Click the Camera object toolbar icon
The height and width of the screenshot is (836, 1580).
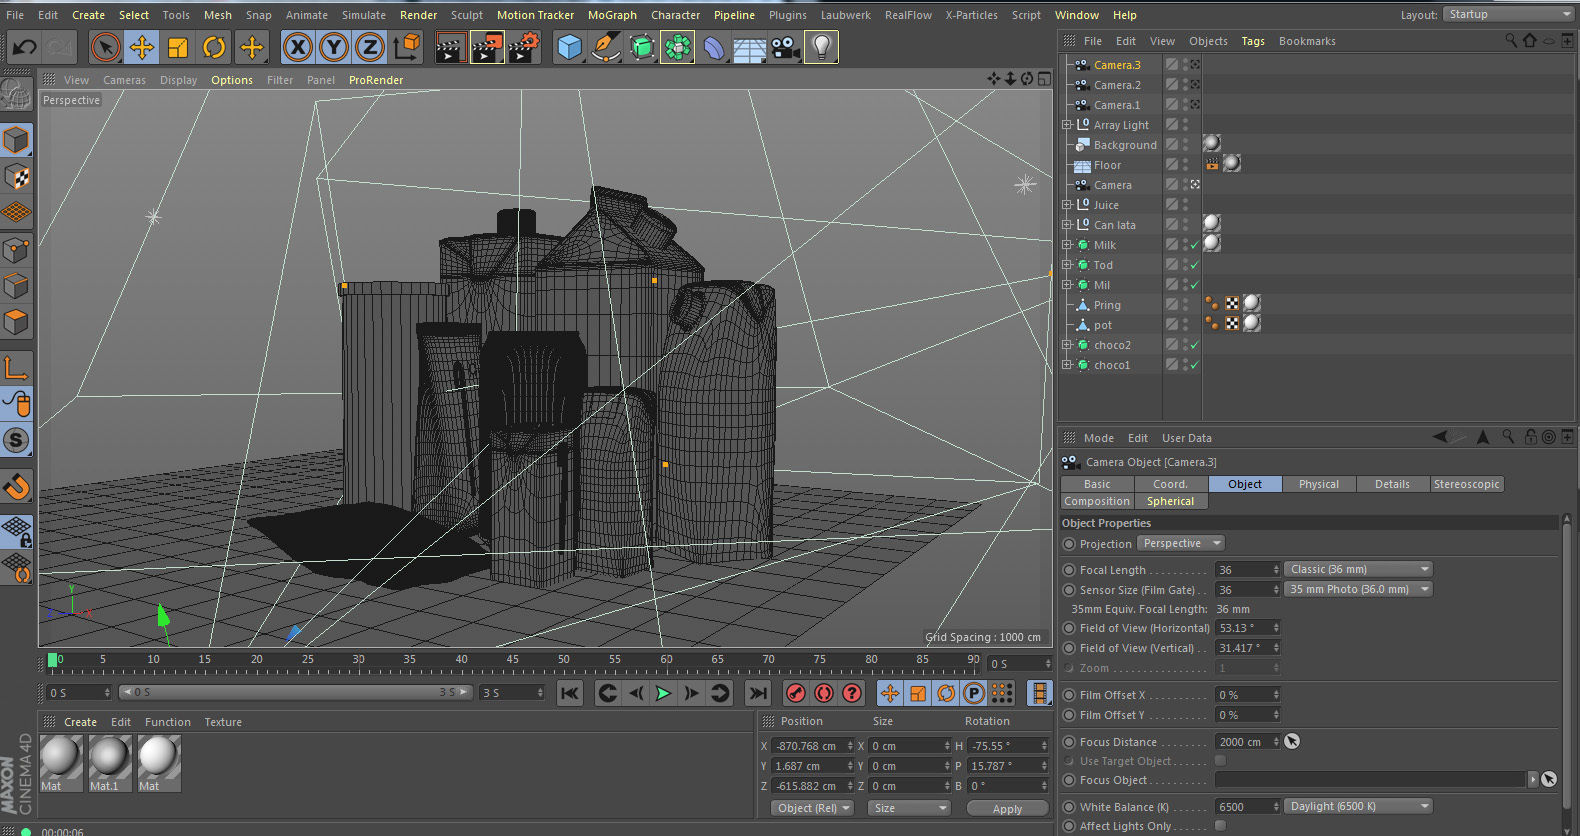[x=786, y=47]
